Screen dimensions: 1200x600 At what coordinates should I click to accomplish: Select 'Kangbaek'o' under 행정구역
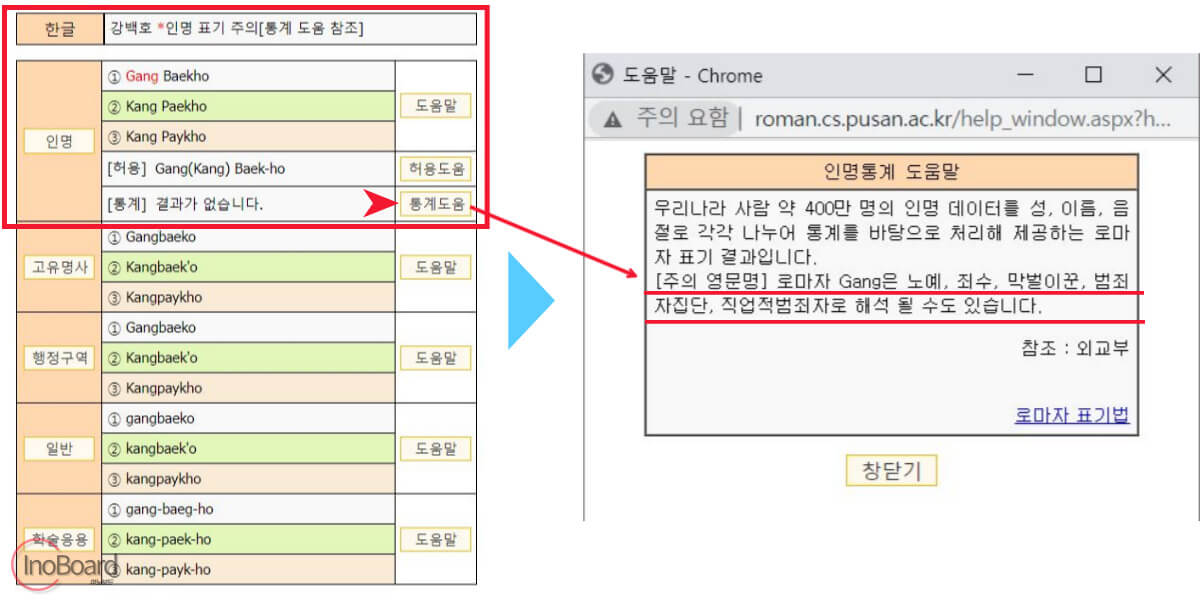[x=249, y=358]
